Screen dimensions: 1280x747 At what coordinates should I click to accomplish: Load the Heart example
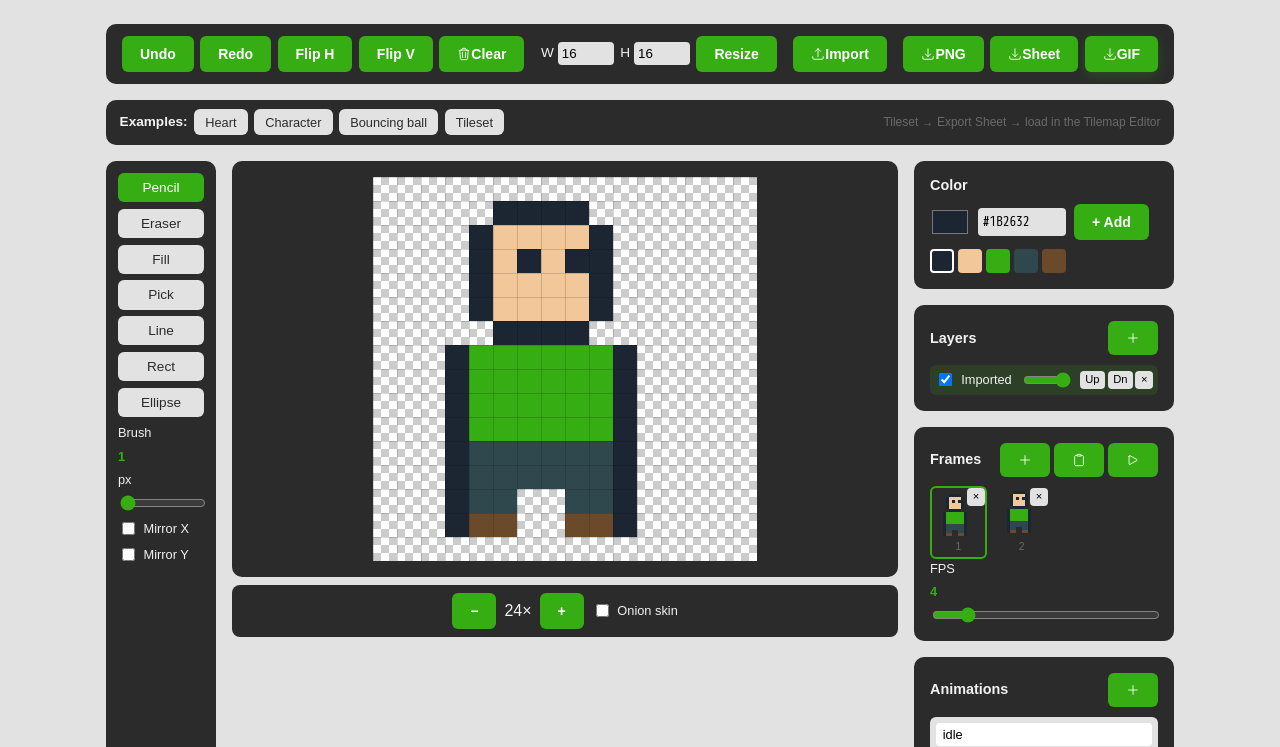pyautogui.click(x=221, y=122)
